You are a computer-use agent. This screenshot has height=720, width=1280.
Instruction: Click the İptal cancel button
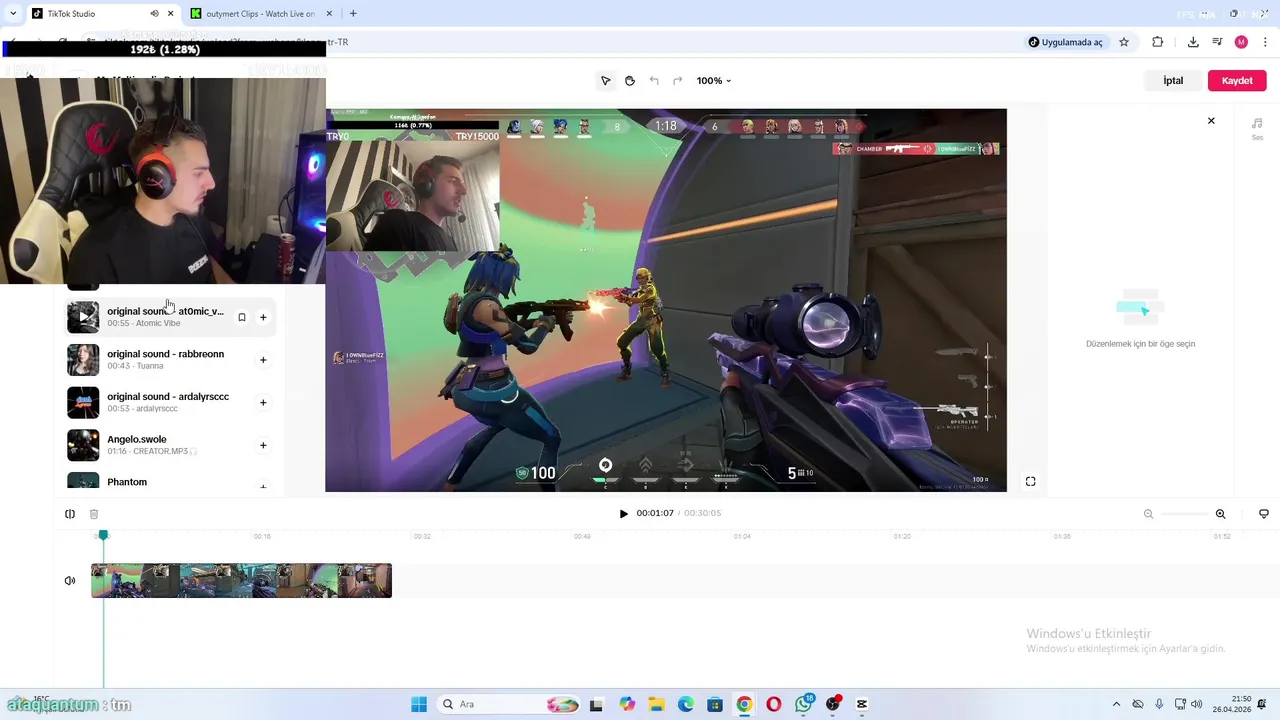pos(1173,81)
